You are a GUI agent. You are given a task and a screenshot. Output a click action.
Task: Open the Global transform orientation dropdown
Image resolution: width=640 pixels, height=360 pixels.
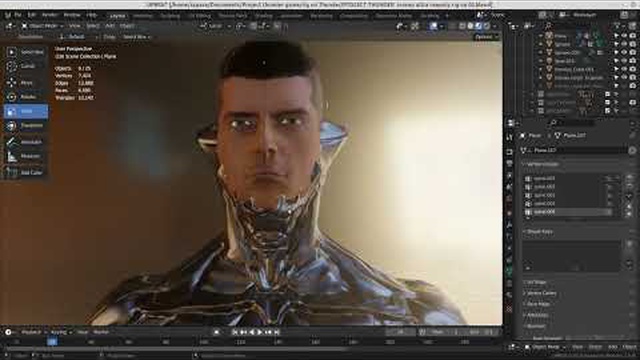216,26
